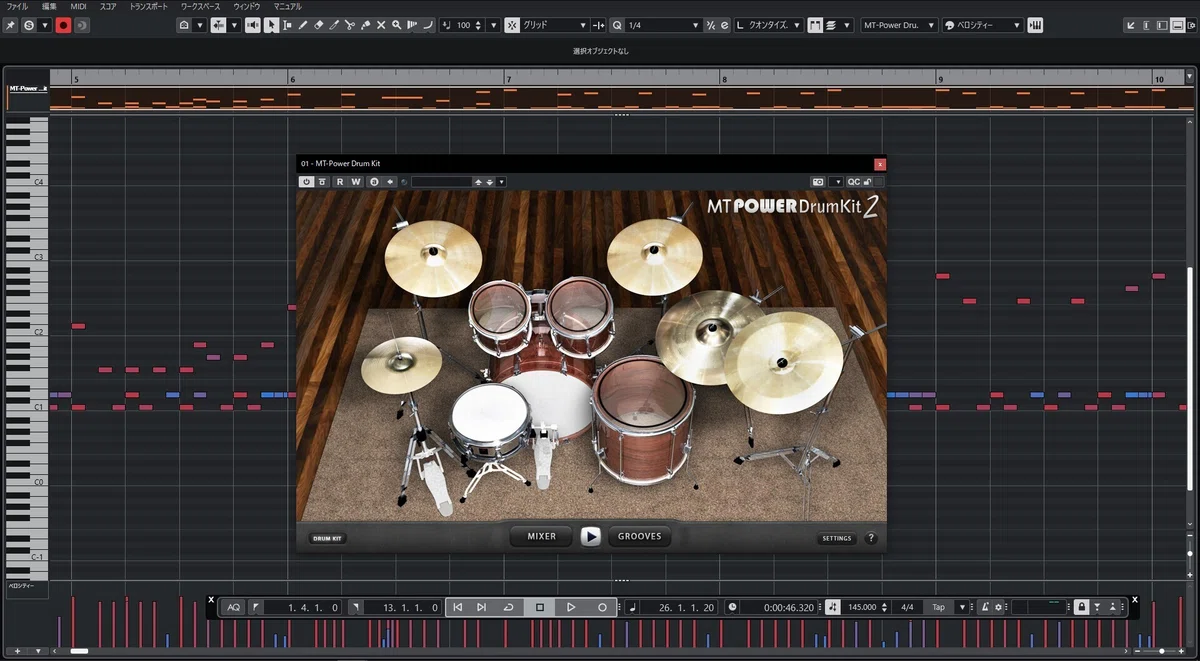Select the Object Selection arrow tool
The image size is (1200, 661).
coord(271,25)
